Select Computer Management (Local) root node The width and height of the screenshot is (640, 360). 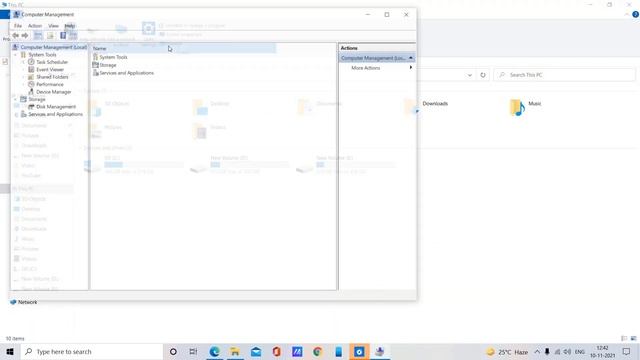[53, 47]
